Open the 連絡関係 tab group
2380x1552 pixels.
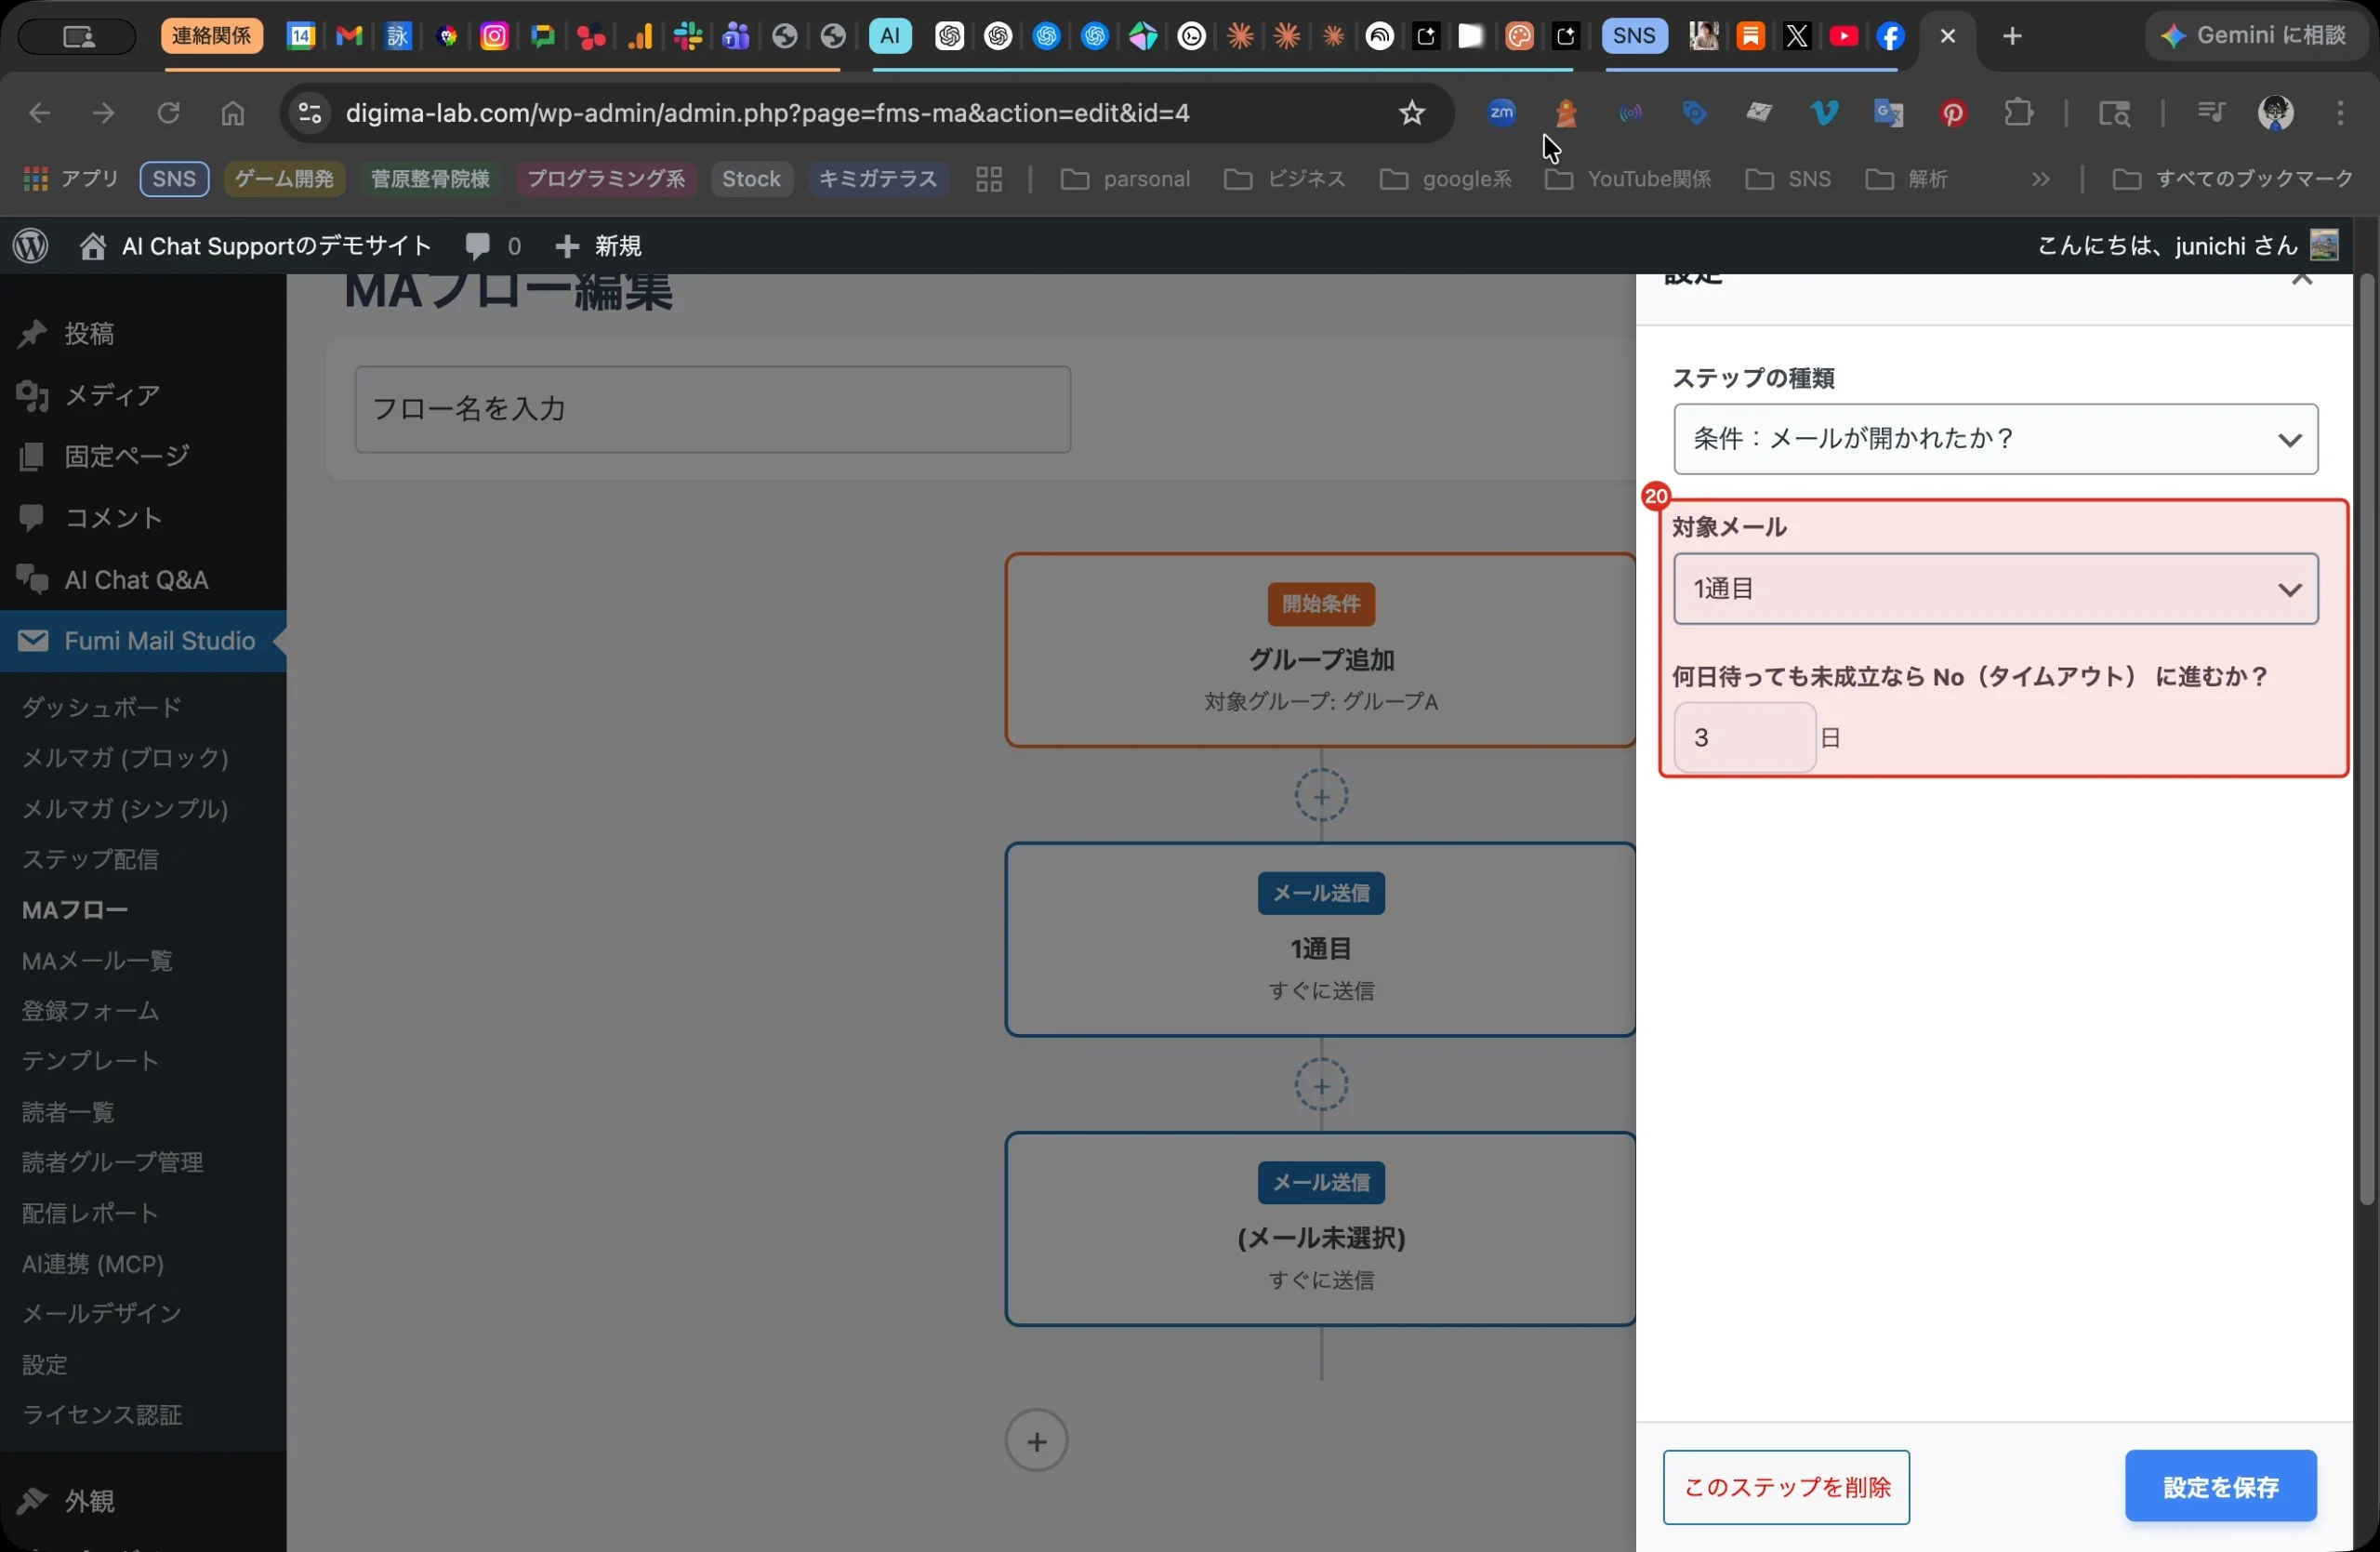(212, 37)
